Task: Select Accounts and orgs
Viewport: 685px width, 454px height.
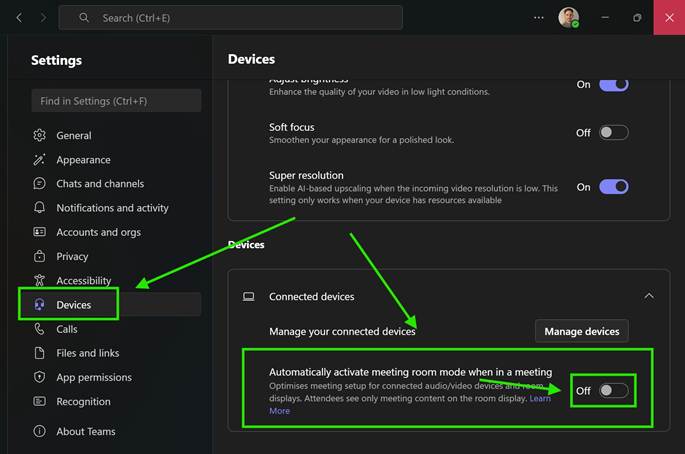Action: click(117, 232)
